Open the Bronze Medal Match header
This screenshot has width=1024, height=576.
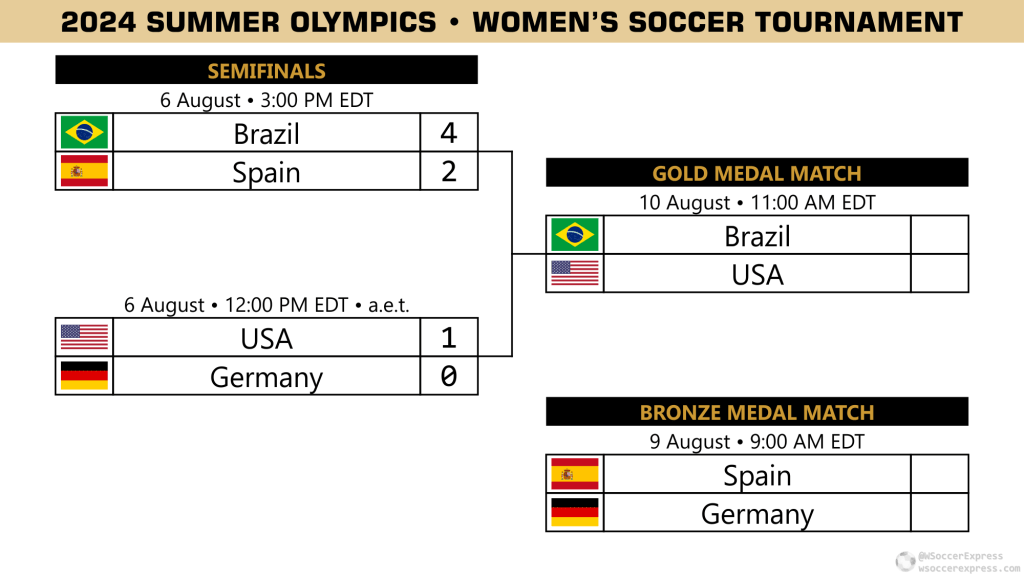coord(757,412)
